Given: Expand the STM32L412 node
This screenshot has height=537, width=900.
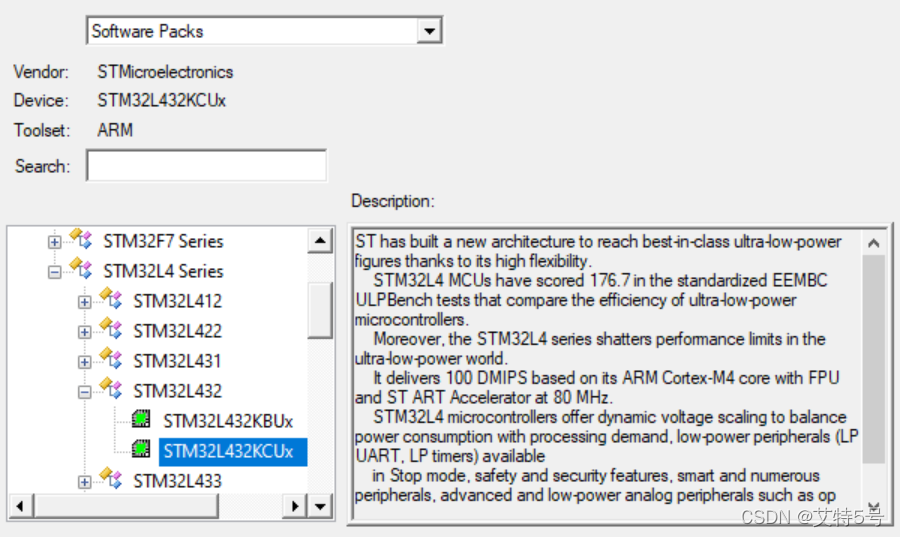Looking at the screenshot, I should coord(84,302).
